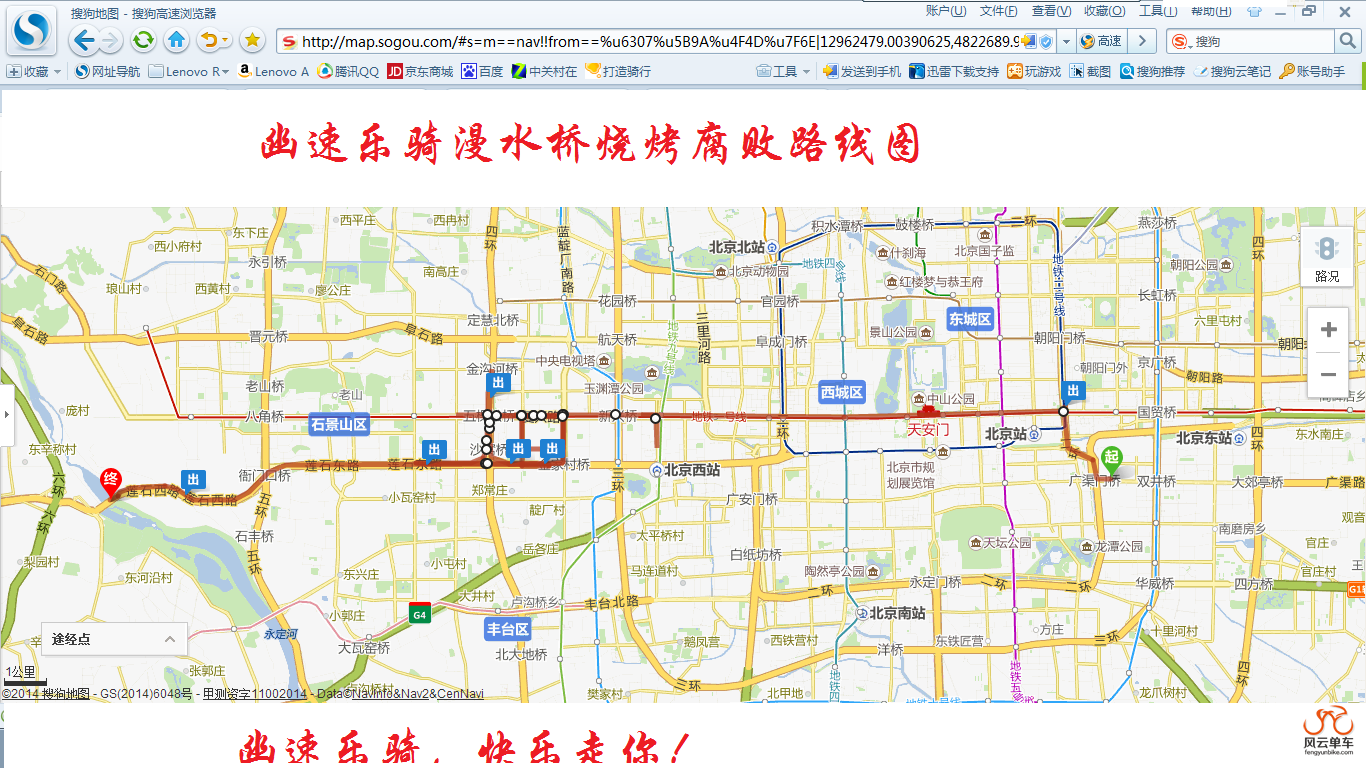Open 迅雷下载支持 Thunder download support
1366x768 pixels.
coord(915,71)
